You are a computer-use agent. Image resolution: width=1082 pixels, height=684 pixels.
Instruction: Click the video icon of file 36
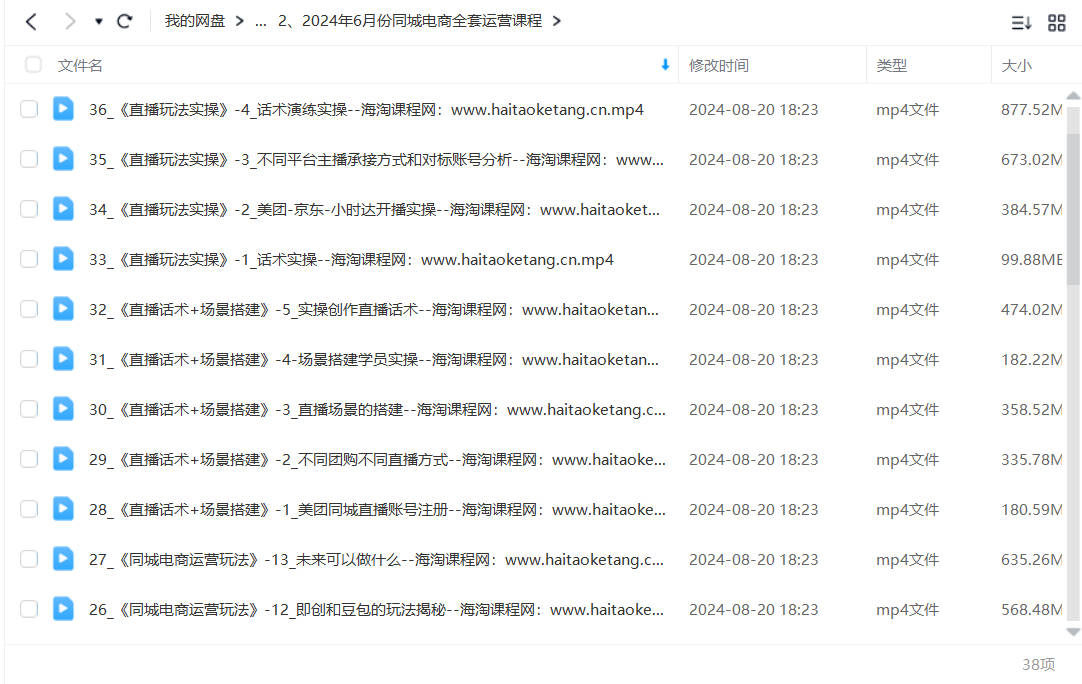(63, 108)
